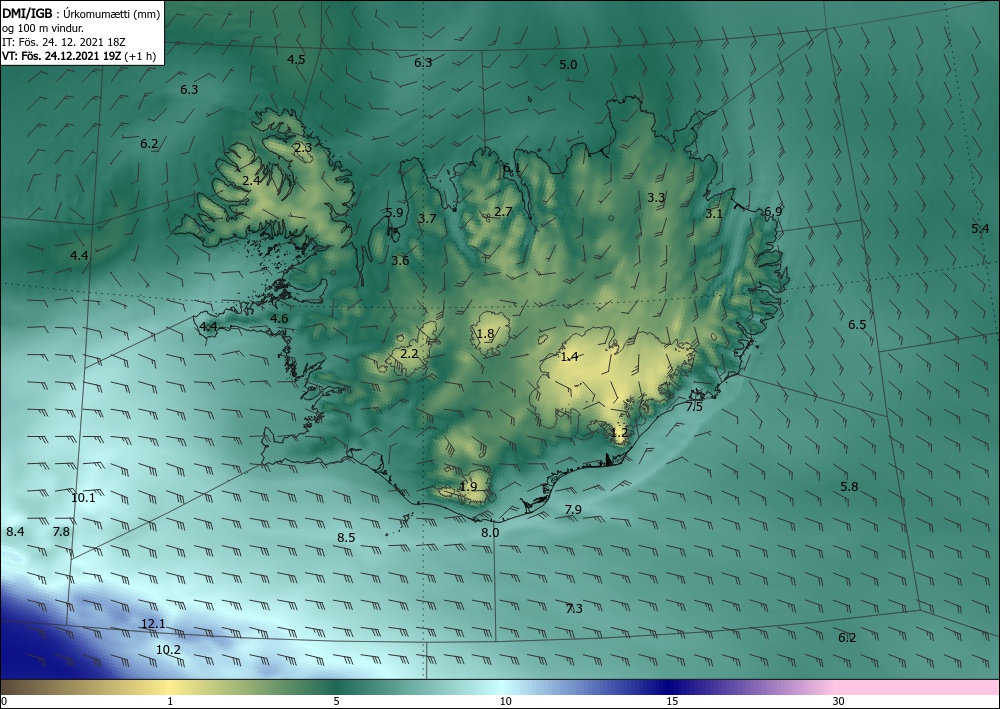Select the 8.5 value south of Iceland
The width and height of the screenshot is (1000, 709).
[346, 537]
